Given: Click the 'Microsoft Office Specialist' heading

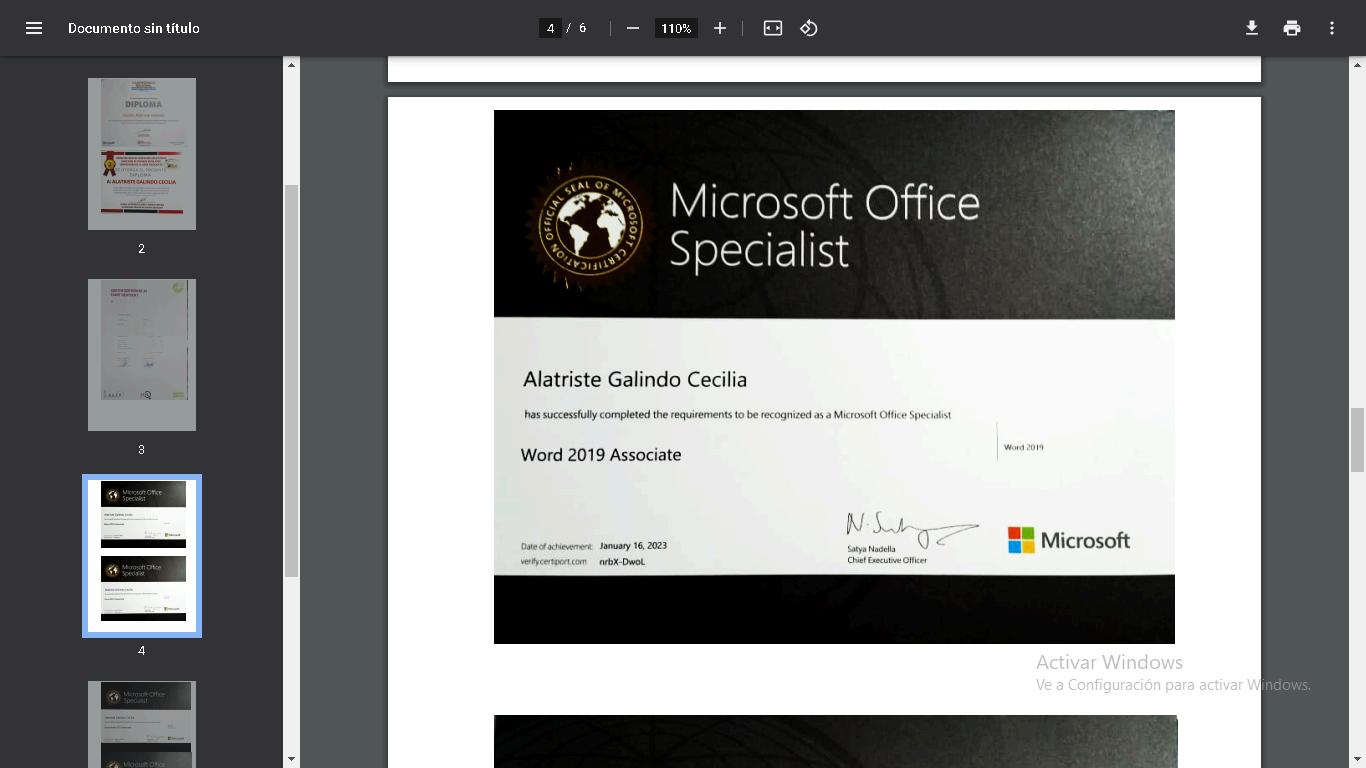Looking at the screenshot, I should tap(825, 226).
